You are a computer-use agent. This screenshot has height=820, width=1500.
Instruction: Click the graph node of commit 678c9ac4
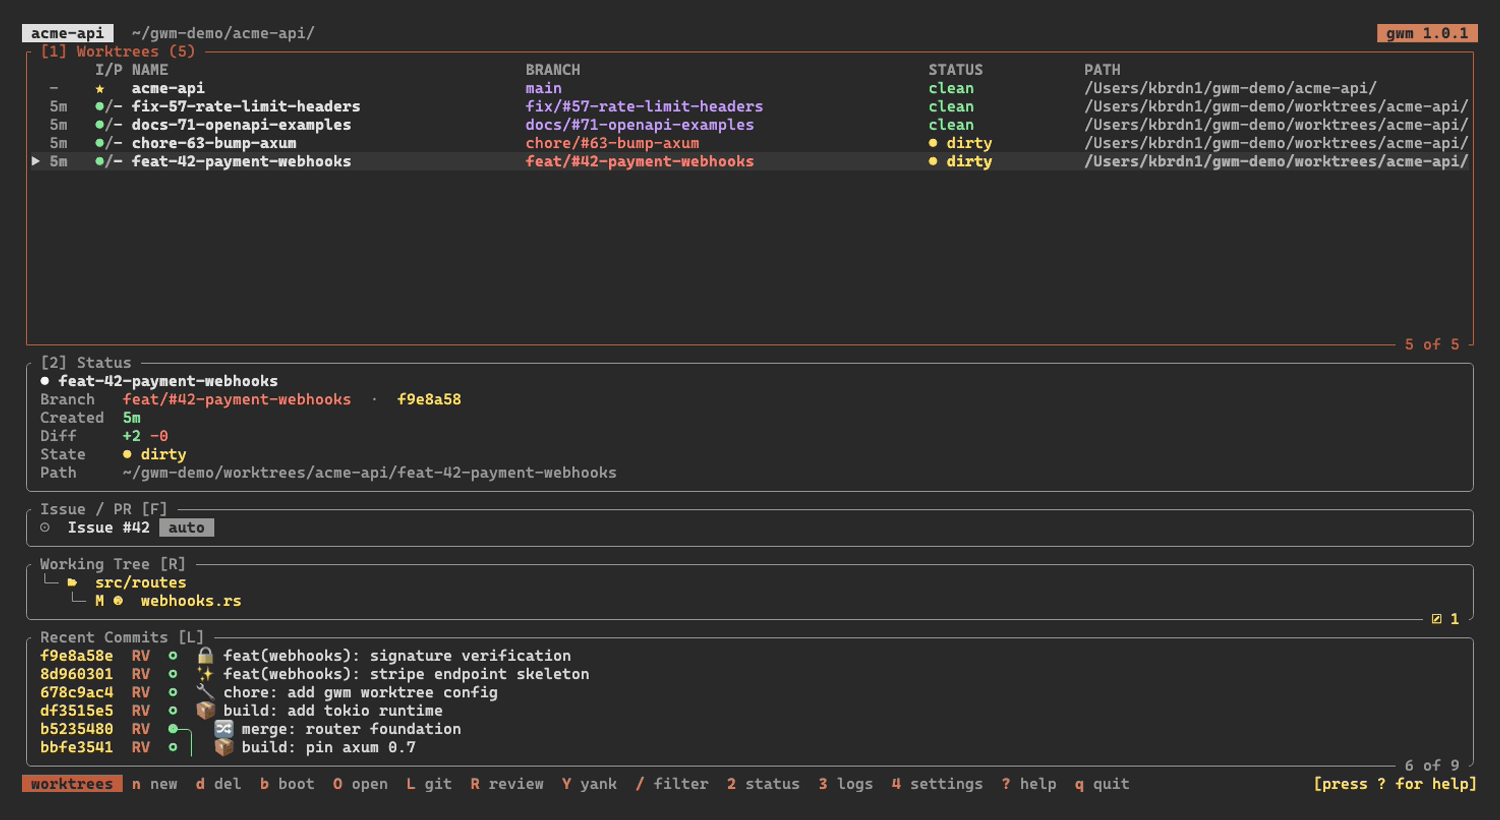[173, 692]
